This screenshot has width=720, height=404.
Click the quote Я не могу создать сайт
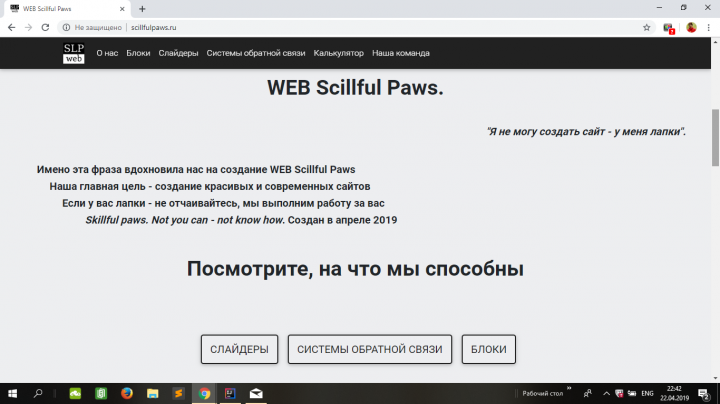(586, 132)
